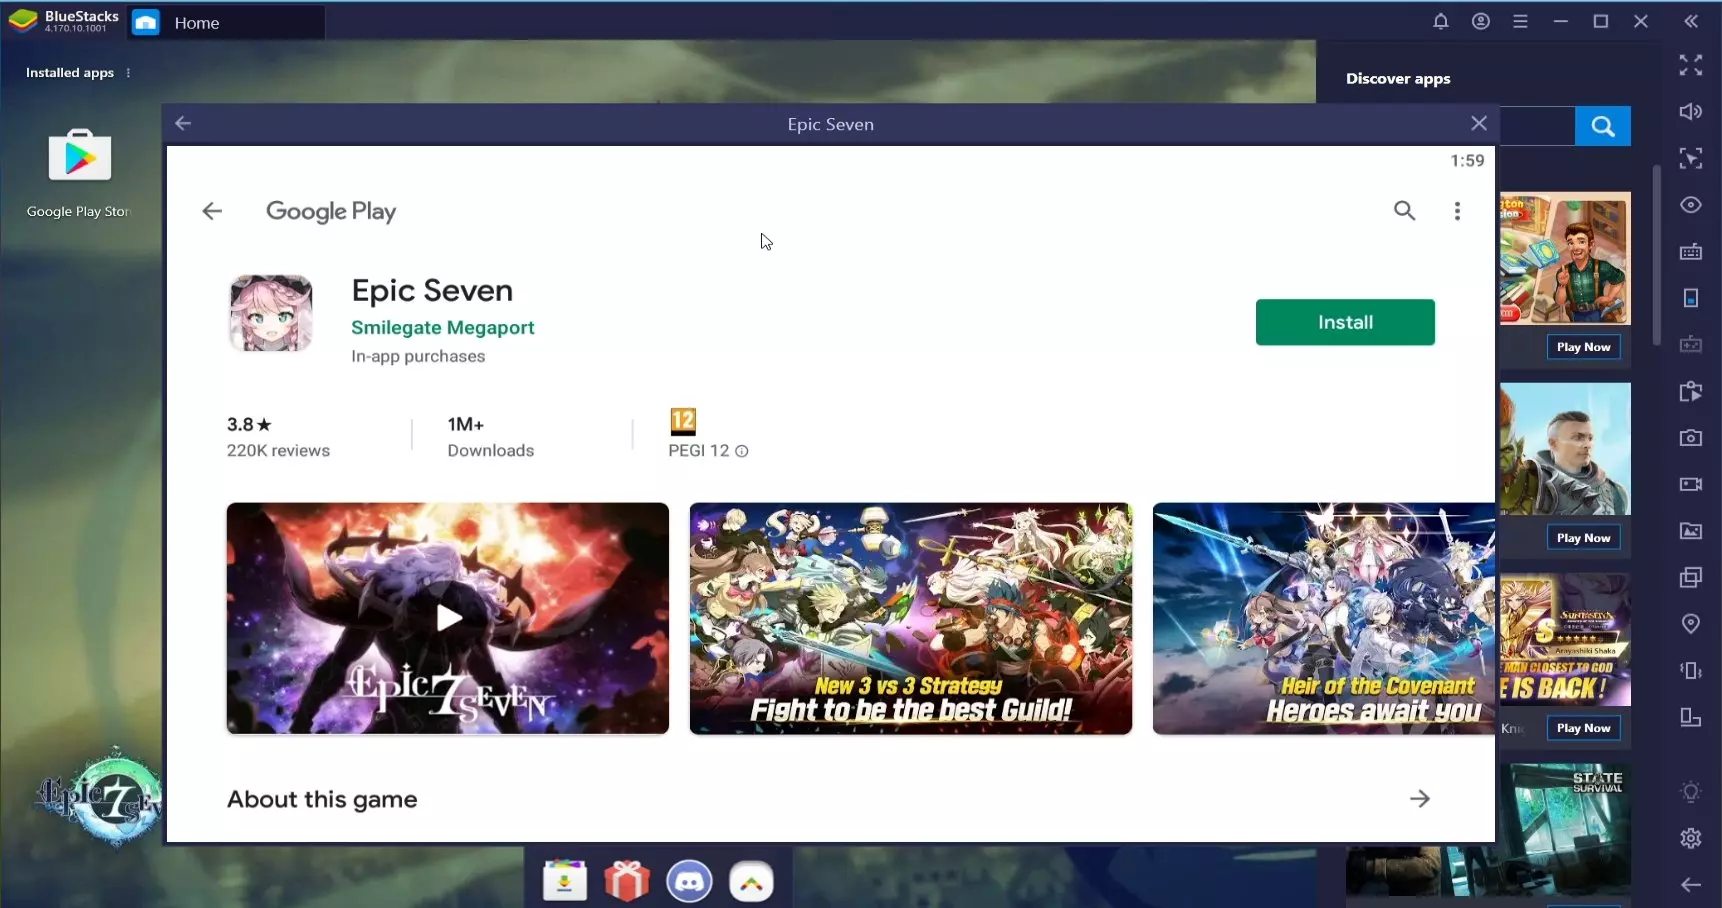Open Google Play three-dot options menu
The image size is (1722, 908).
click(x=1457, y=211)
